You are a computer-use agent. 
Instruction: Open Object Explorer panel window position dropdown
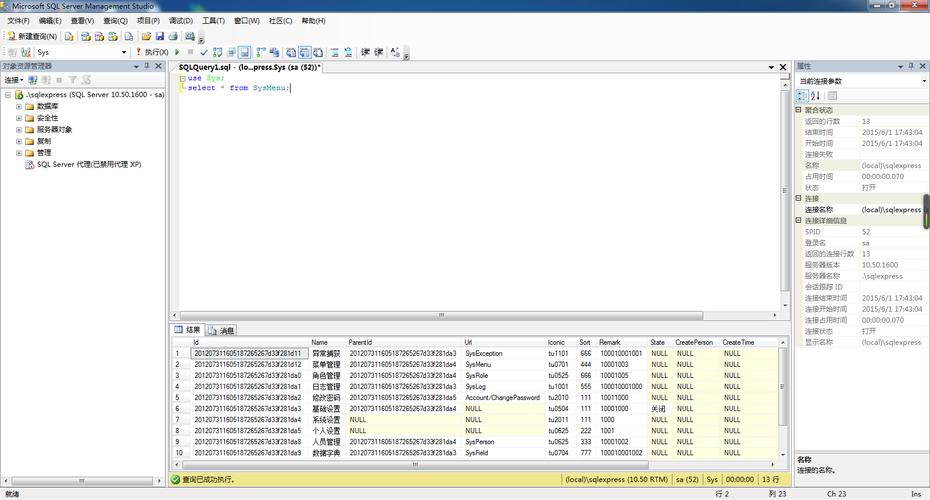tap(136, 66)
